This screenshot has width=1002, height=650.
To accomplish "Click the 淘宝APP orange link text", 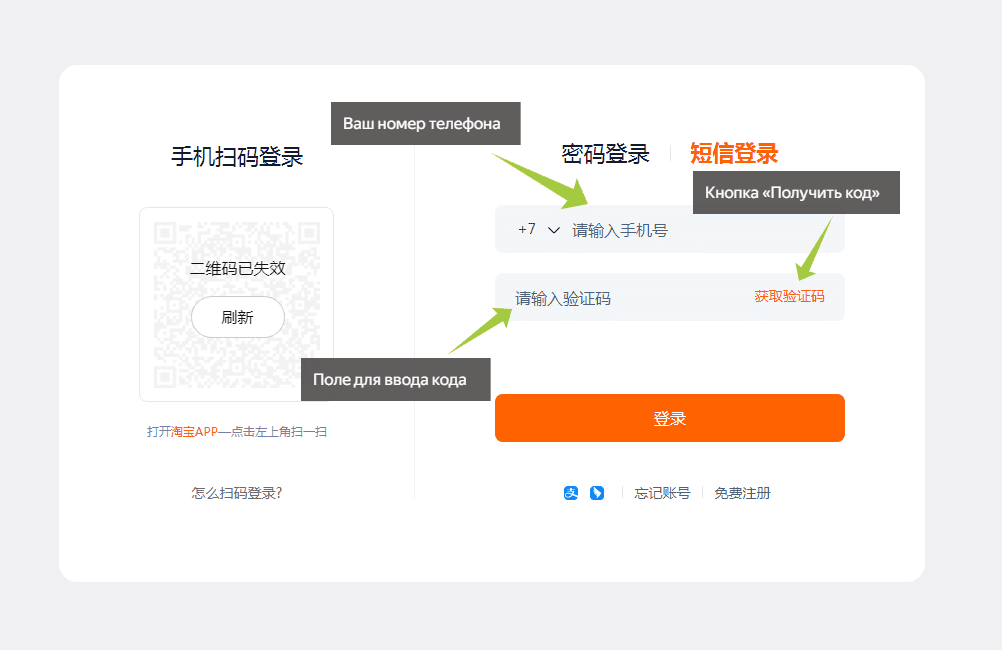I will click(x=194, y=431).
